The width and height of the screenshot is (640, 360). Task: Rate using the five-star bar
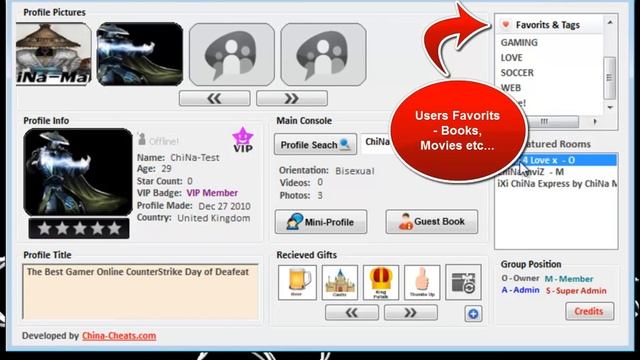(79, 229)
